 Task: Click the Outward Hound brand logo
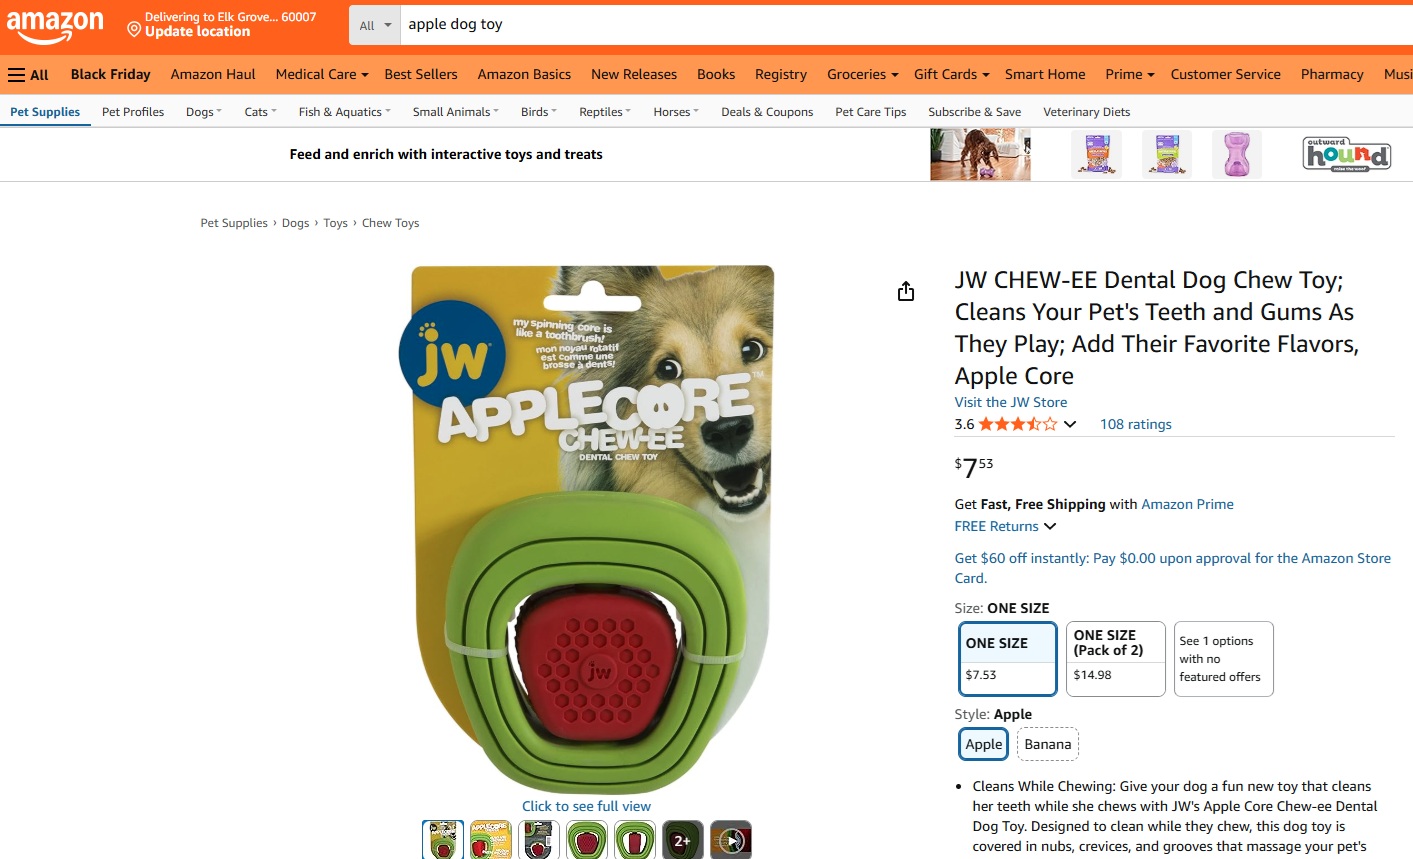click(1347, 155)
